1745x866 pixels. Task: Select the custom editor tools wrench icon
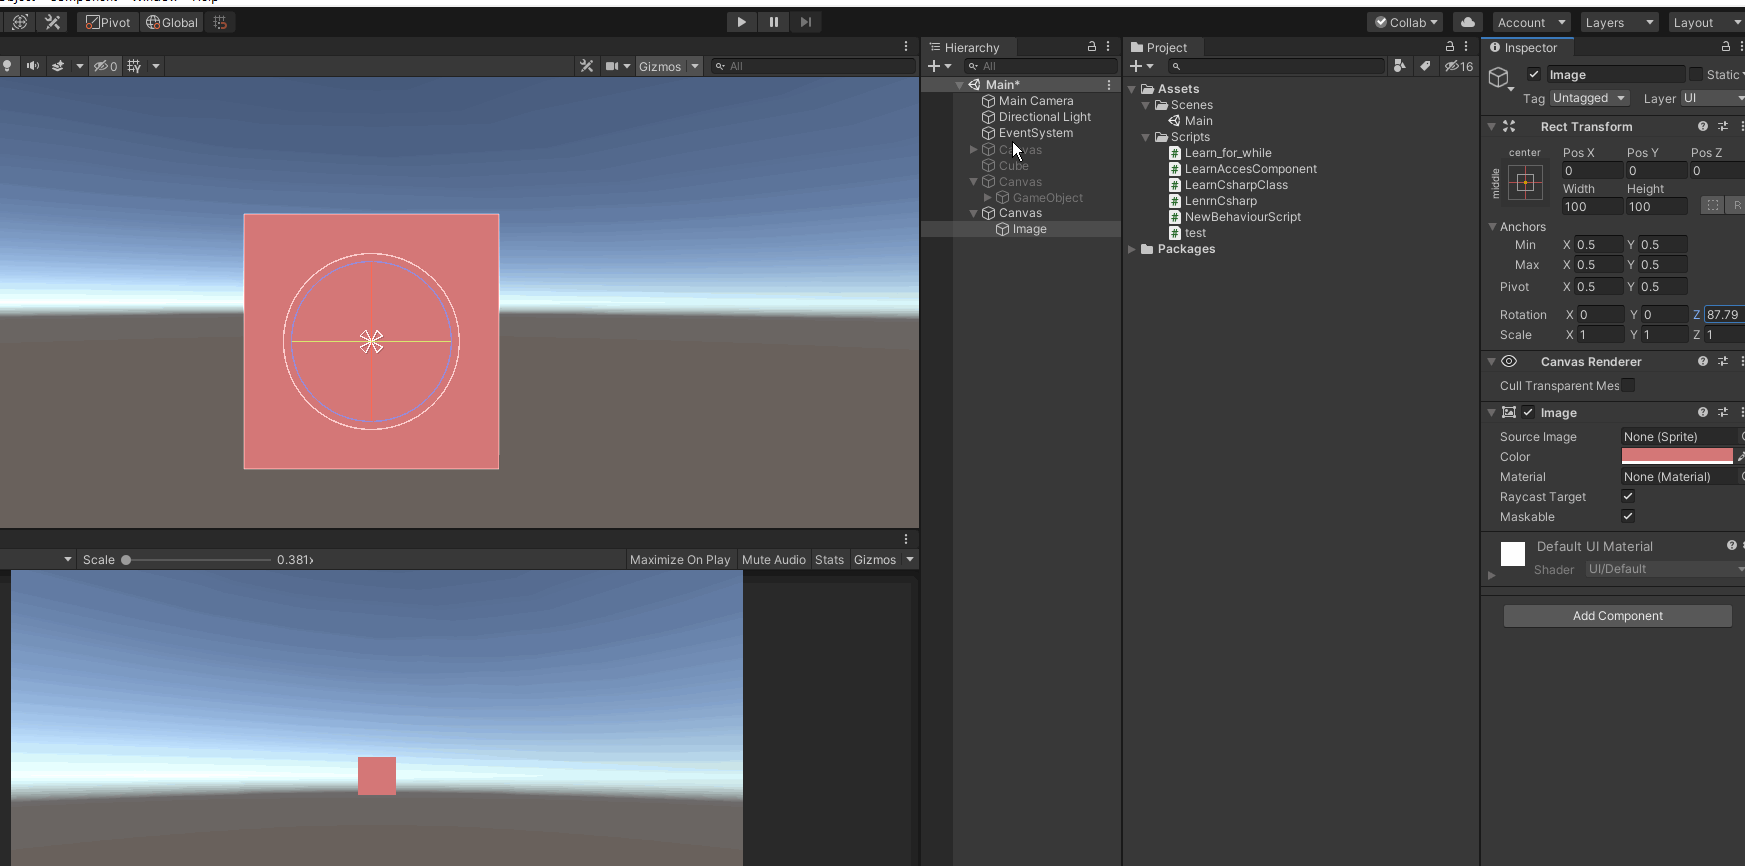point(53,22)
